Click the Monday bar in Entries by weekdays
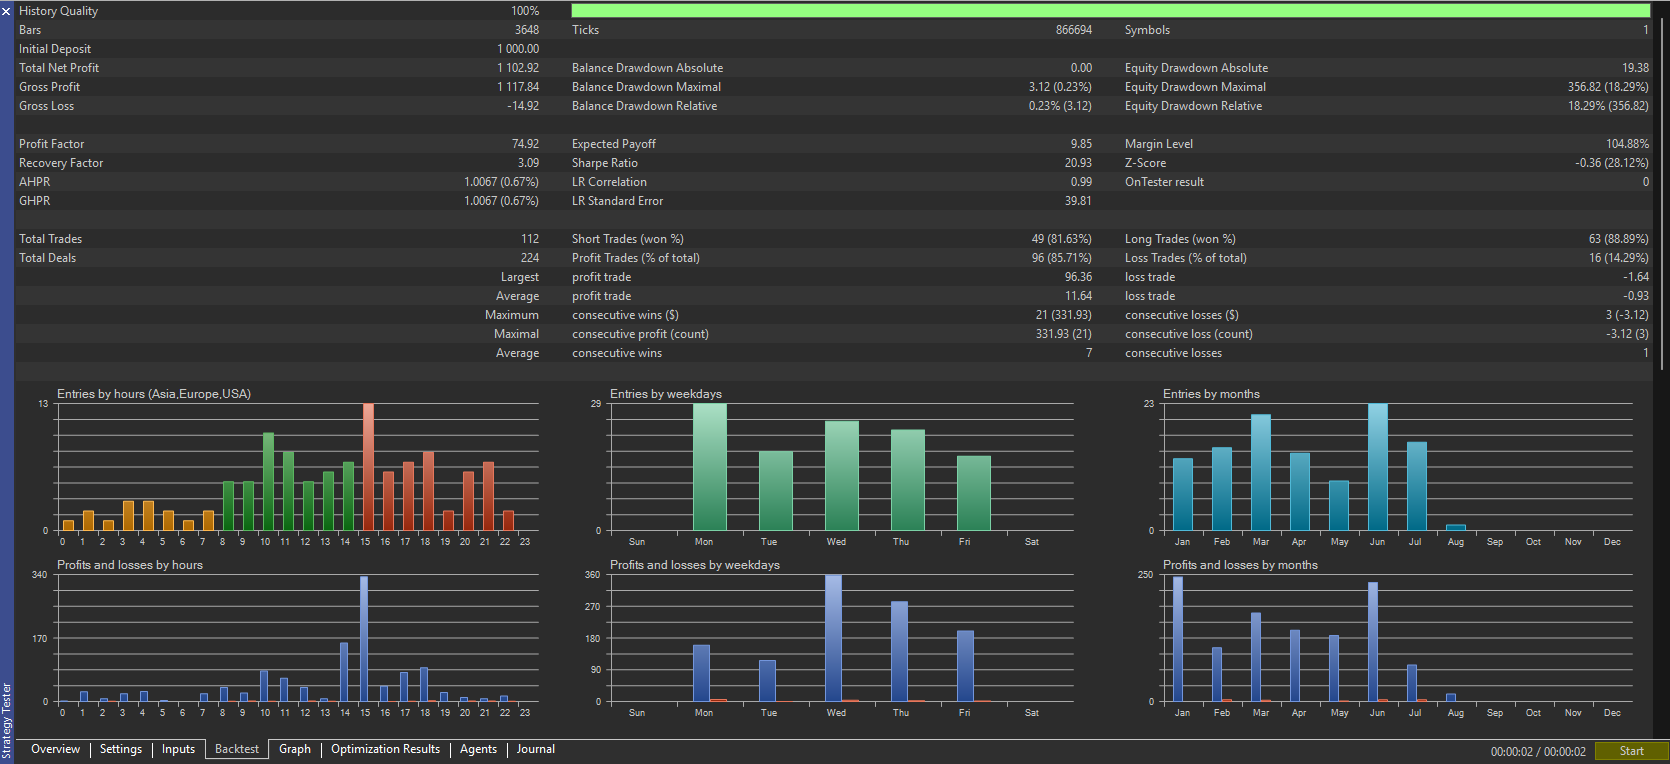This screenshot has width=1670, height=764. [710, 467]
